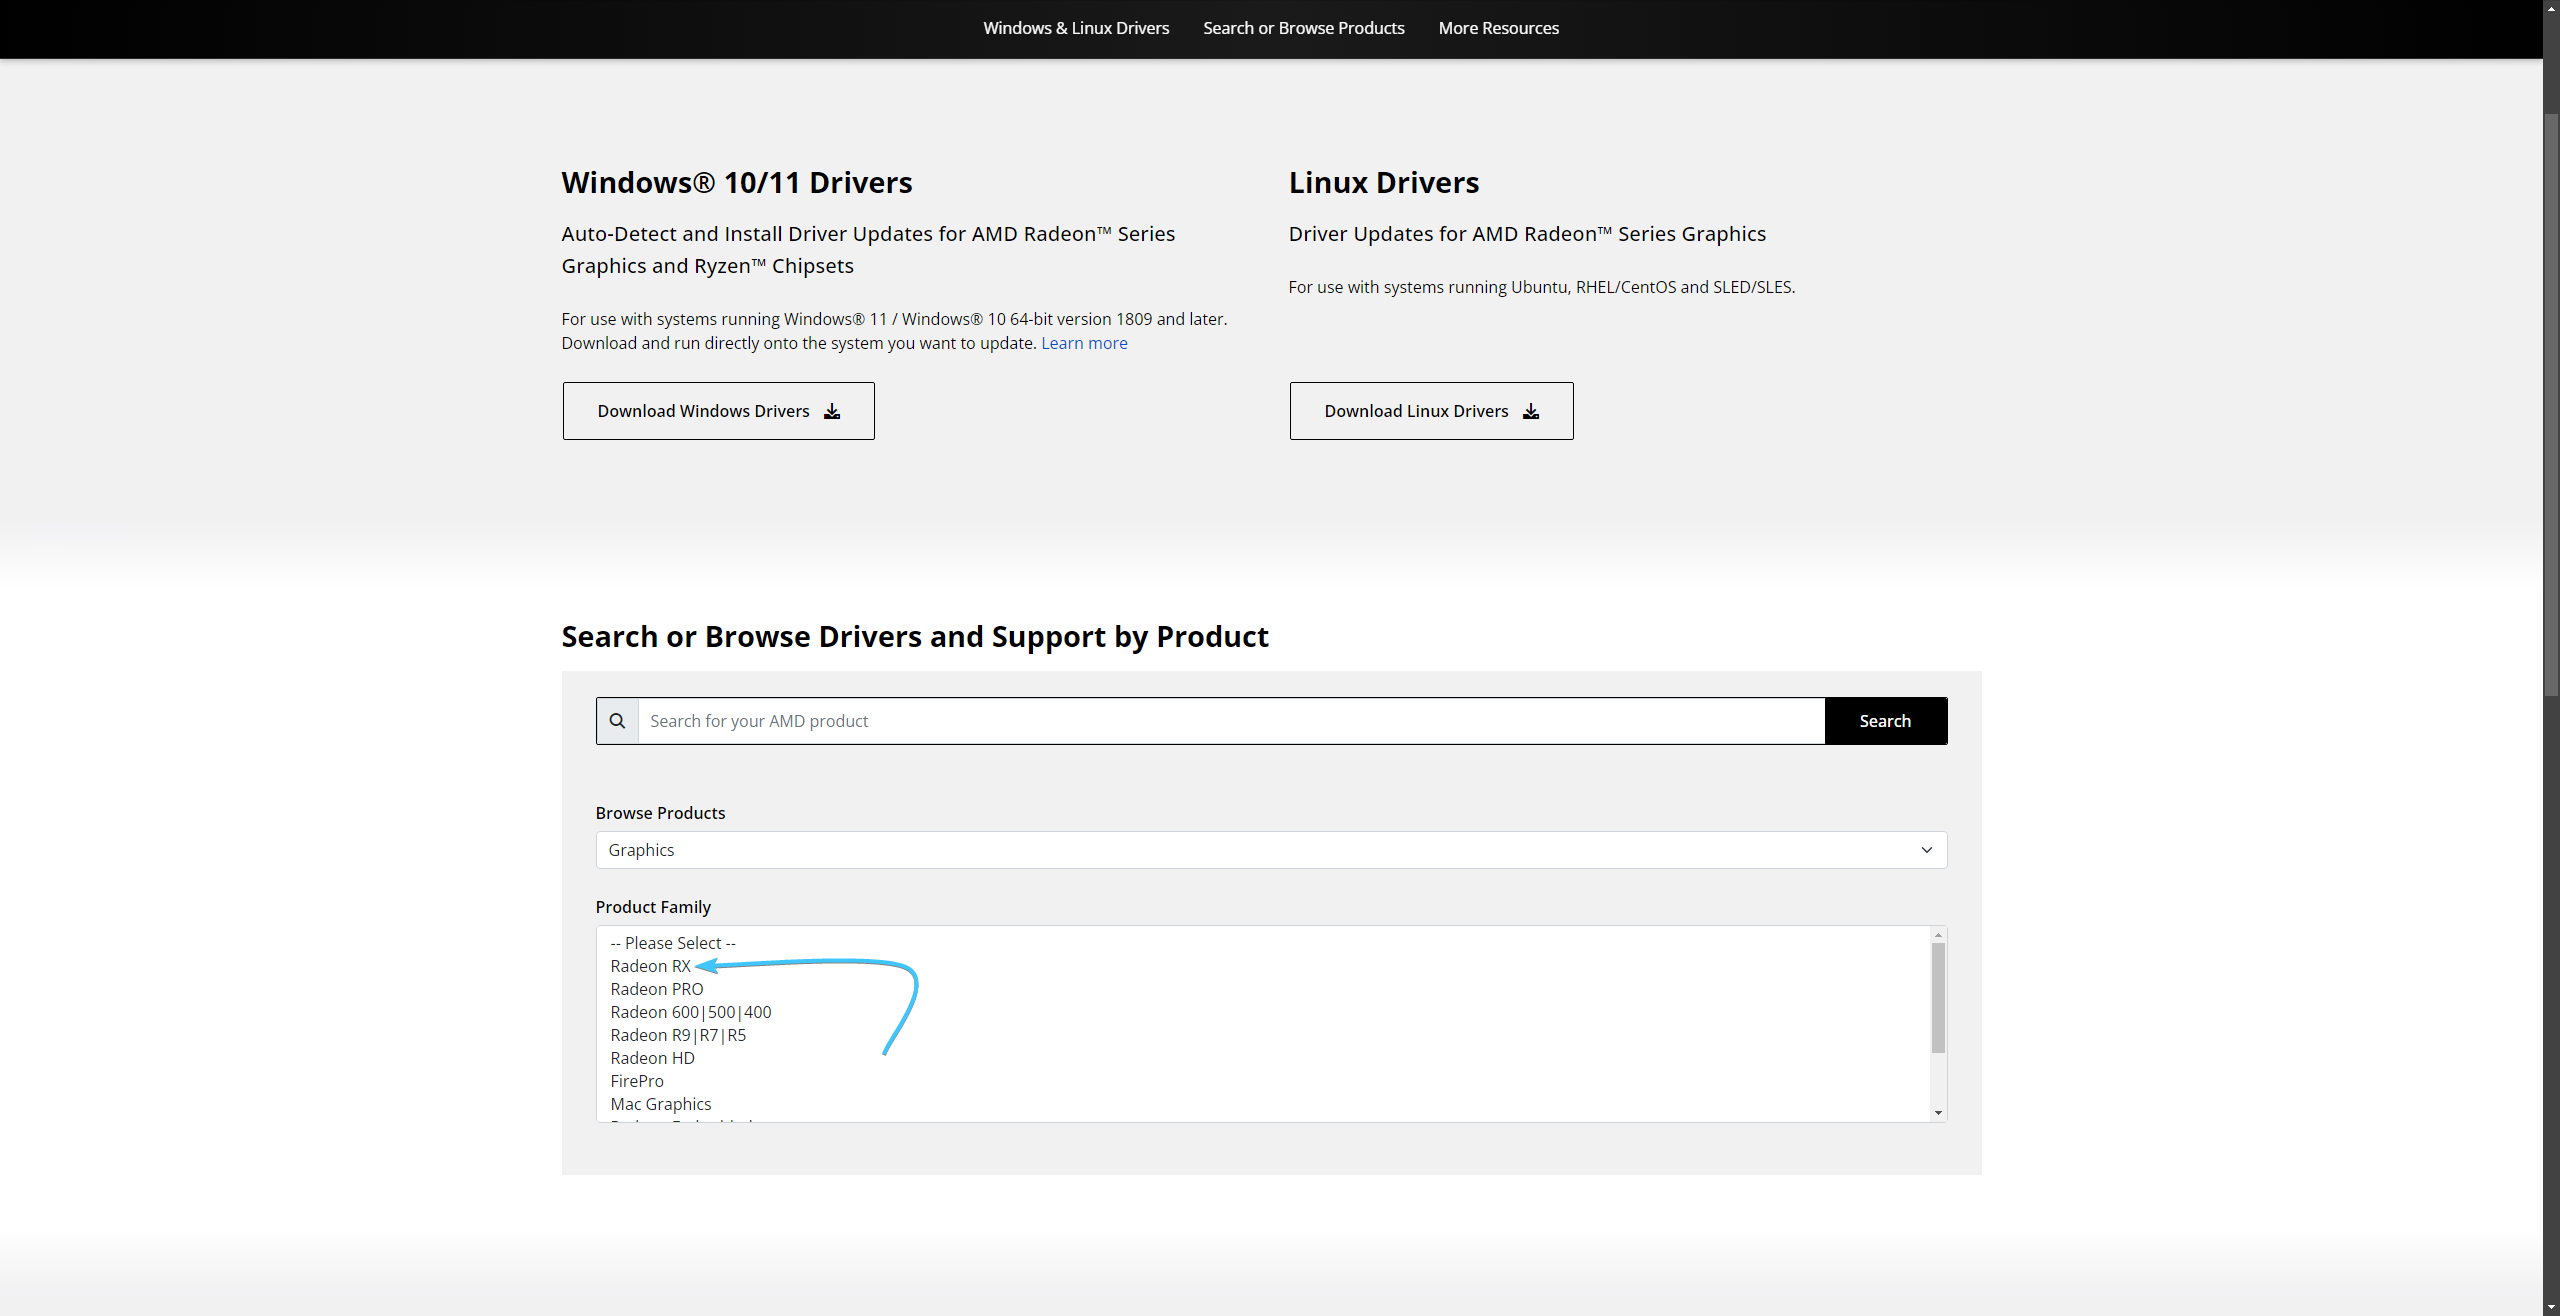
Task: Click Download Linux Drivers button
Action: (1431, 411)
